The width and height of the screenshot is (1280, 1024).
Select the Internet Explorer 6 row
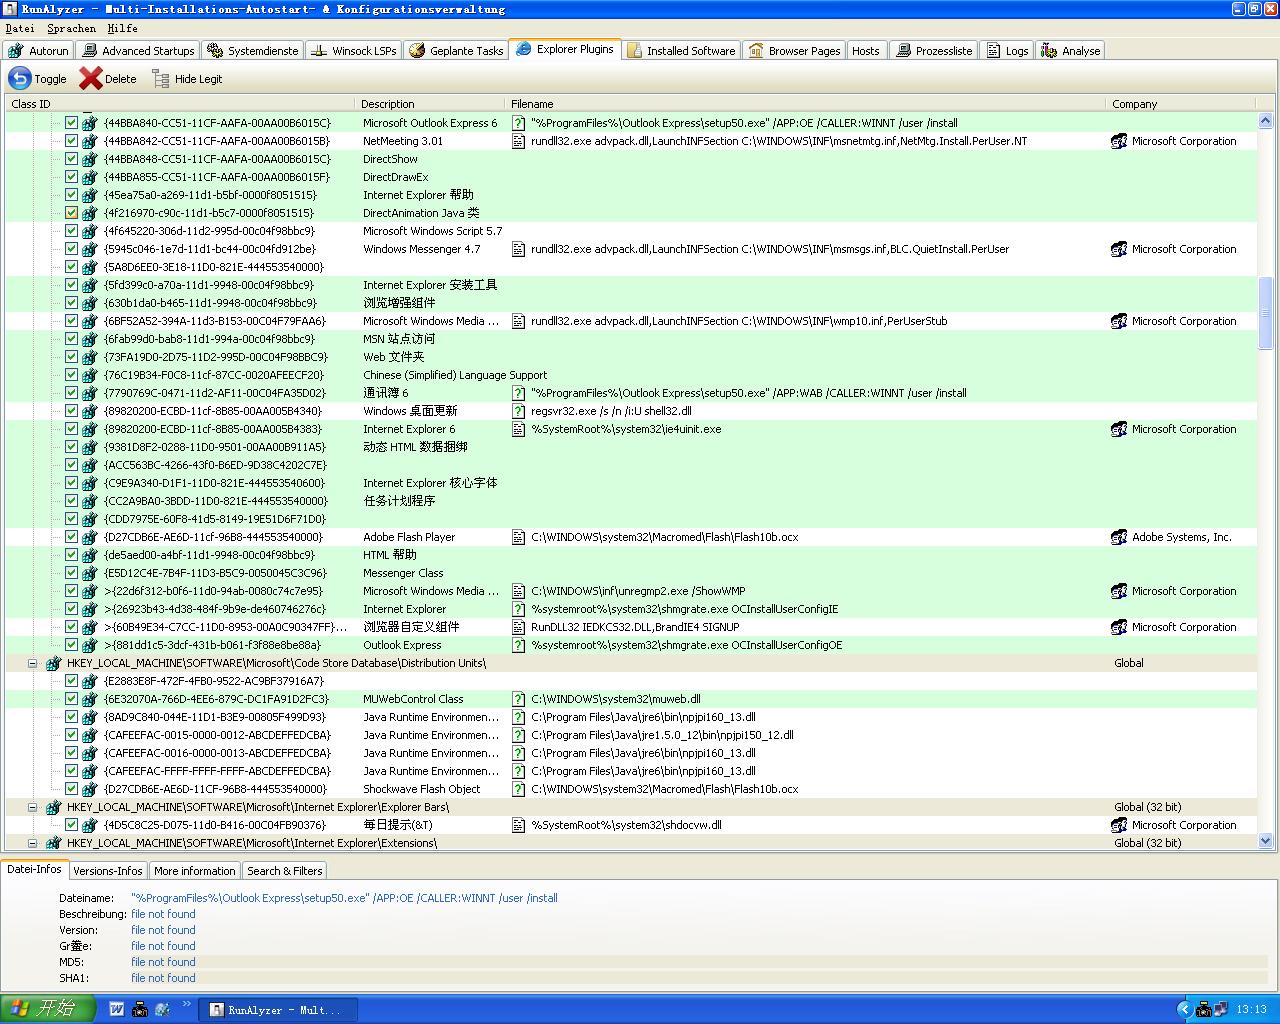tap(630, 429)
